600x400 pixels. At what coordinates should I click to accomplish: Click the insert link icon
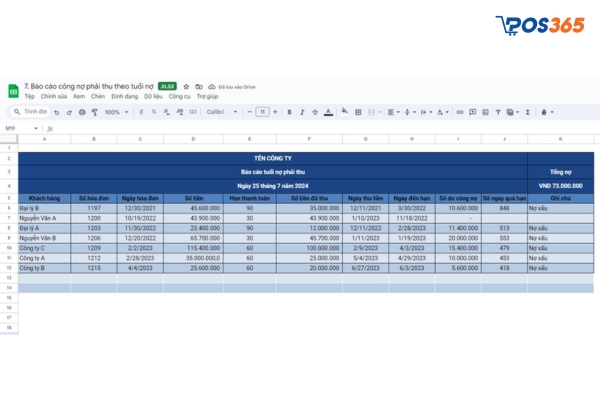(460, 112)
